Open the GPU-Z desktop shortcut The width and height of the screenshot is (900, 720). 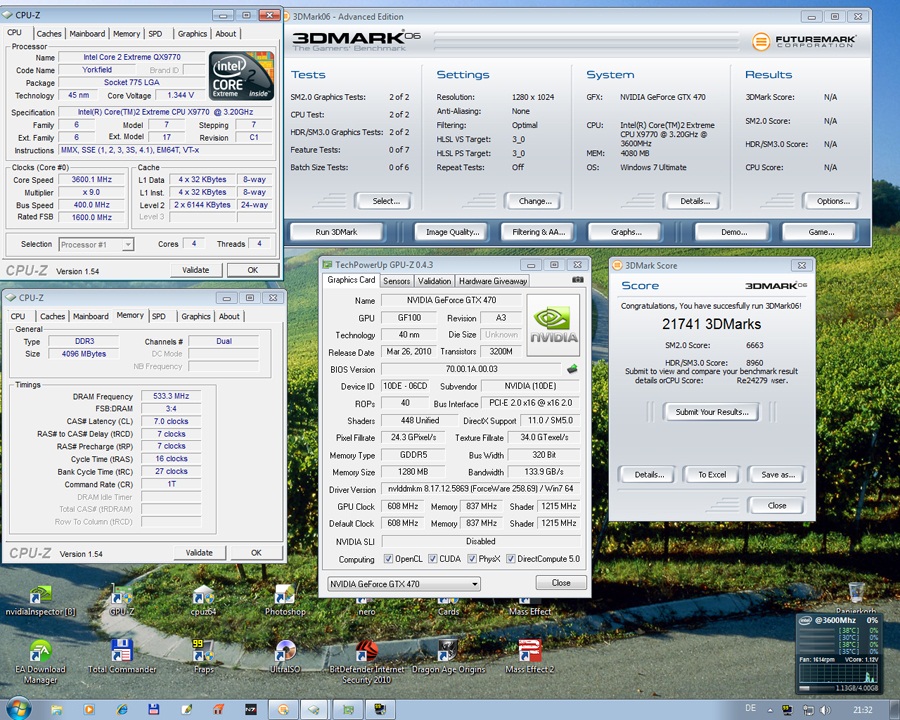point(122,601)
